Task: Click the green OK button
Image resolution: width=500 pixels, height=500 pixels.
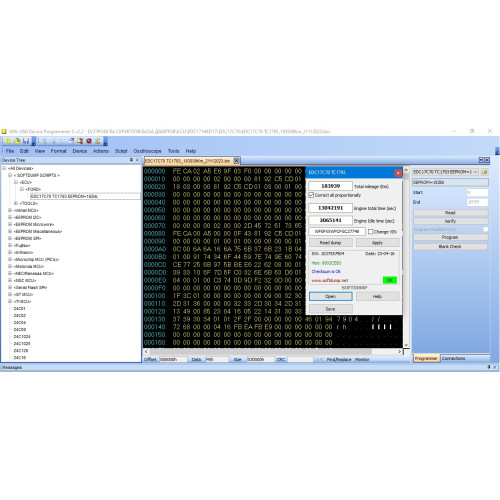Action: click(390, 280)
